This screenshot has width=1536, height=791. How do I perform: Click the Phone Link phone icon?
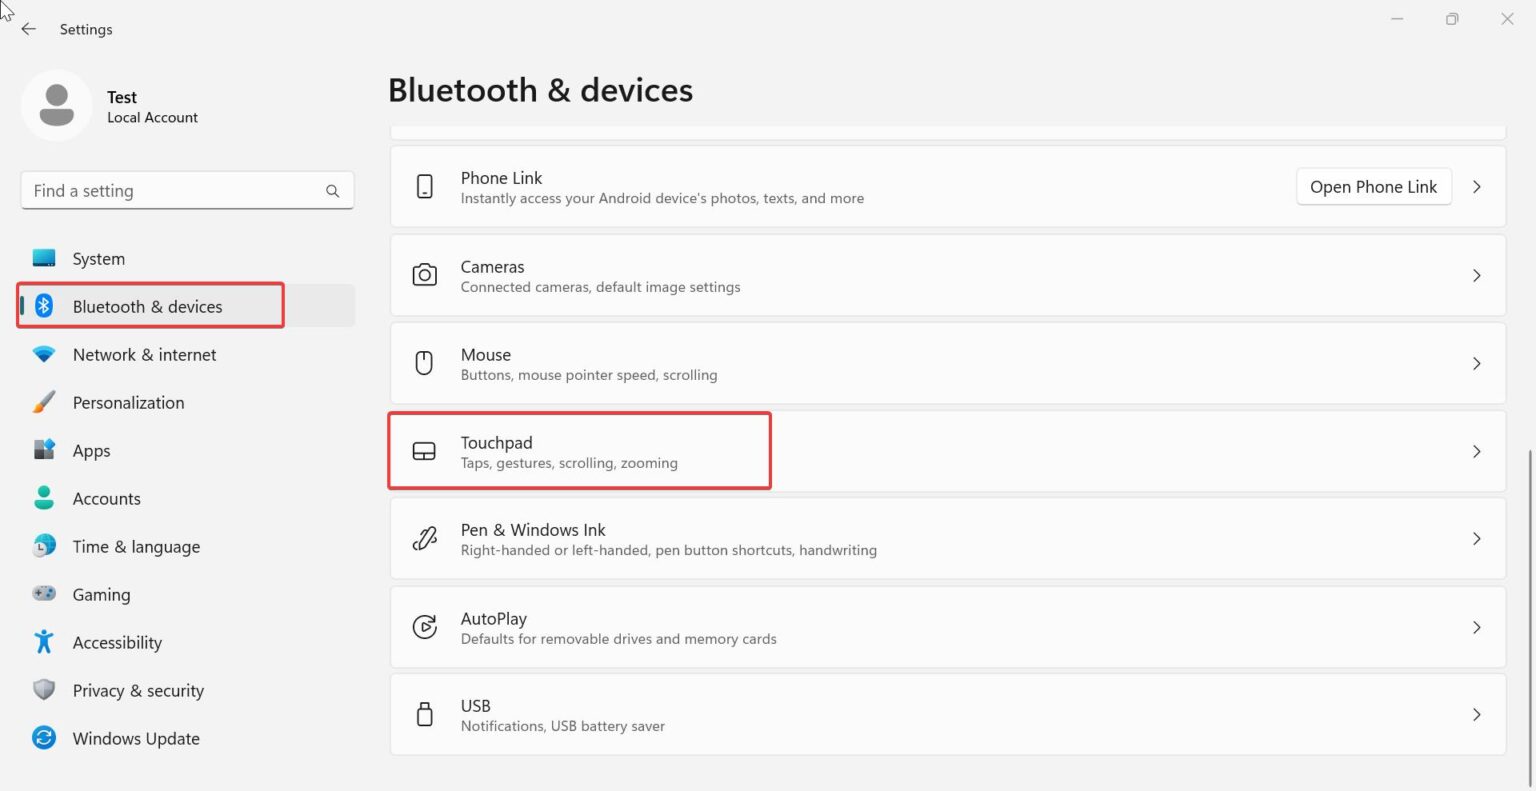pos(425,186)
